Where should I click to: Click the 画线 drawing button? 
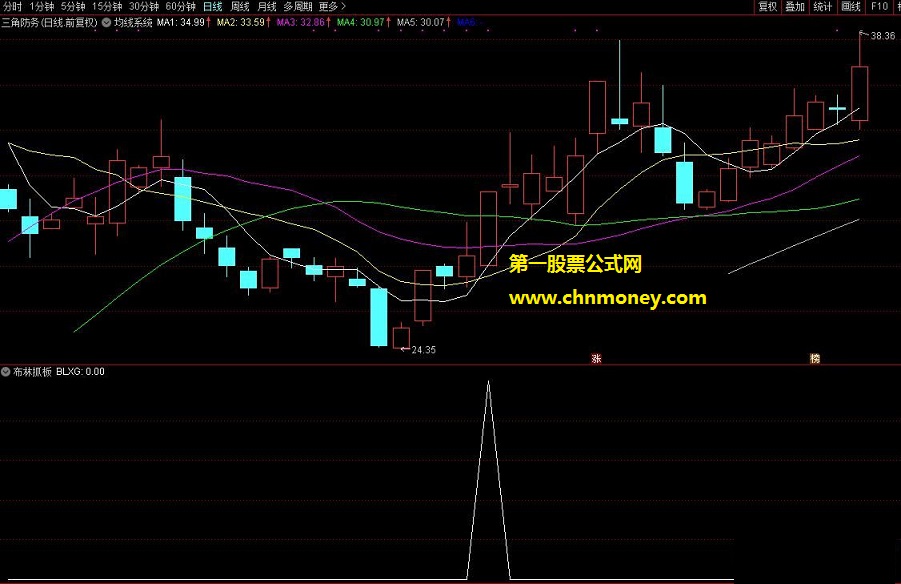[850, 6]
